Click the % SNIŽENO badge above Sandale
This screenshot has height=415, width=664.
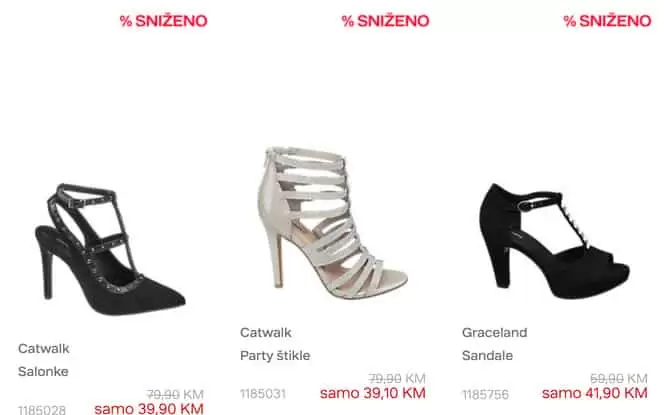point(607,21)
